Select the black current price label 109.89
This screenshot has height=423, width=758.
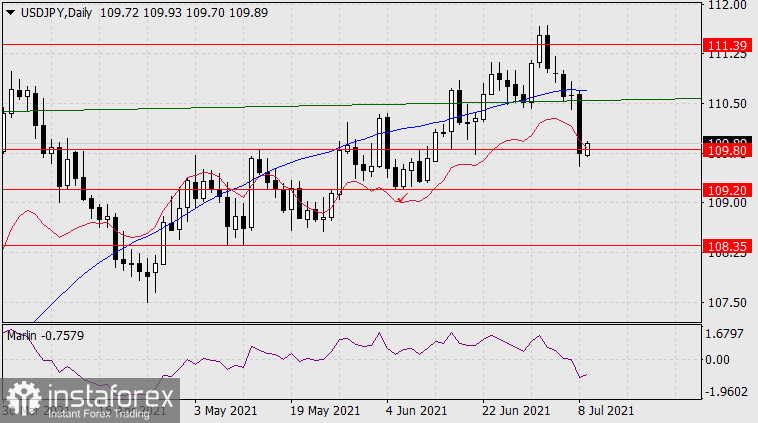click(x=723, y=141)
